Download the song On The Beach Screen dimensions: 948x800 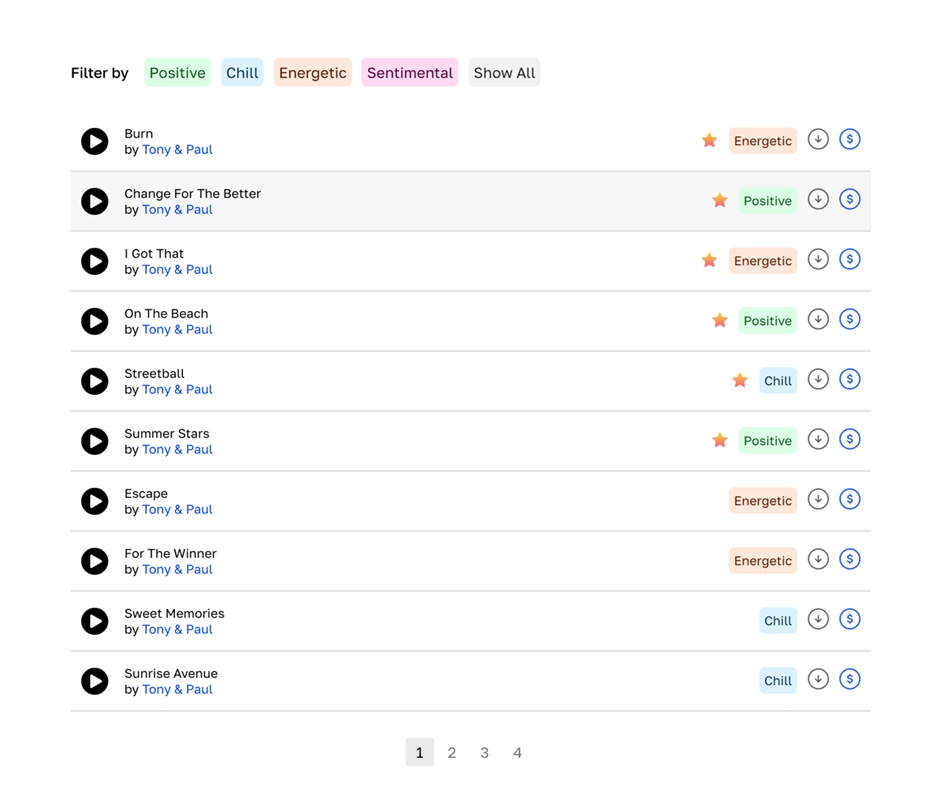click(818, 319)
